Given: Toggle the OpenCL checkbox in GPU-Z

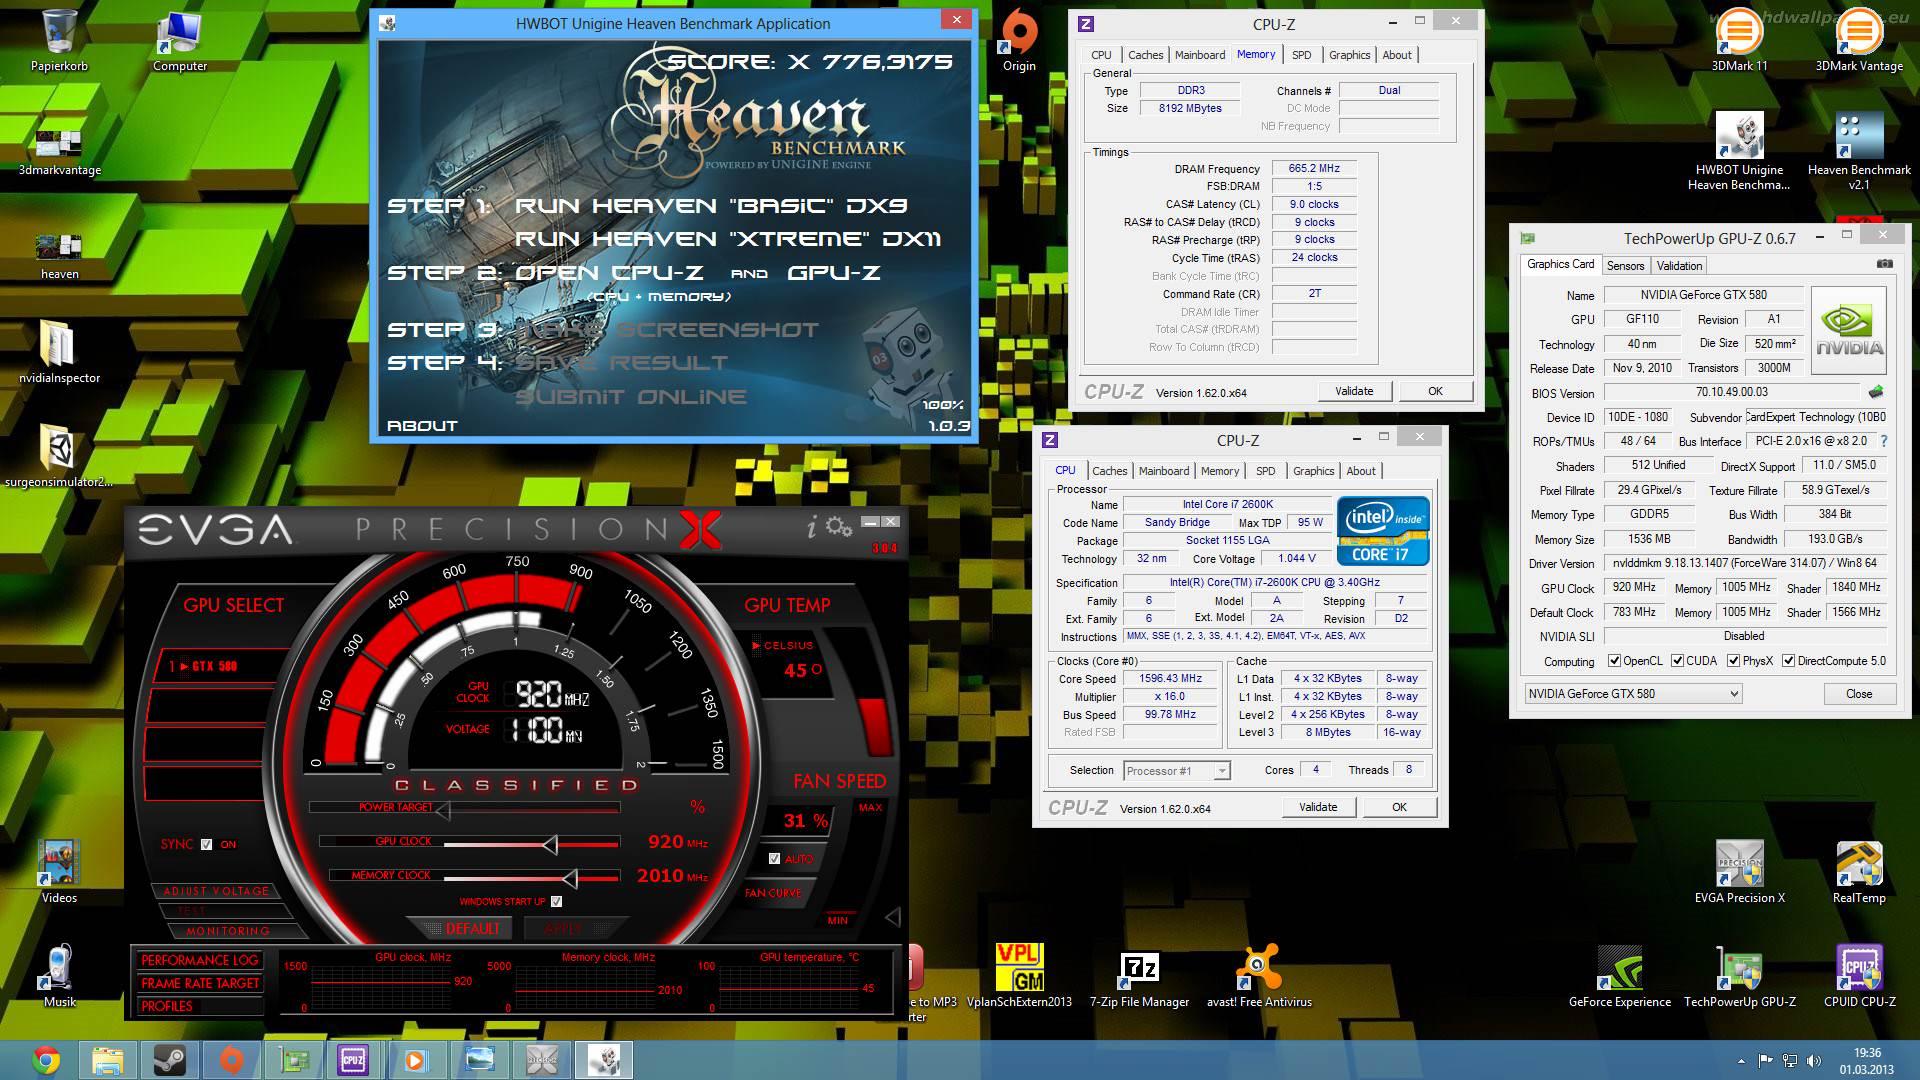Looking at the screenshot, I should point(1614,661).
